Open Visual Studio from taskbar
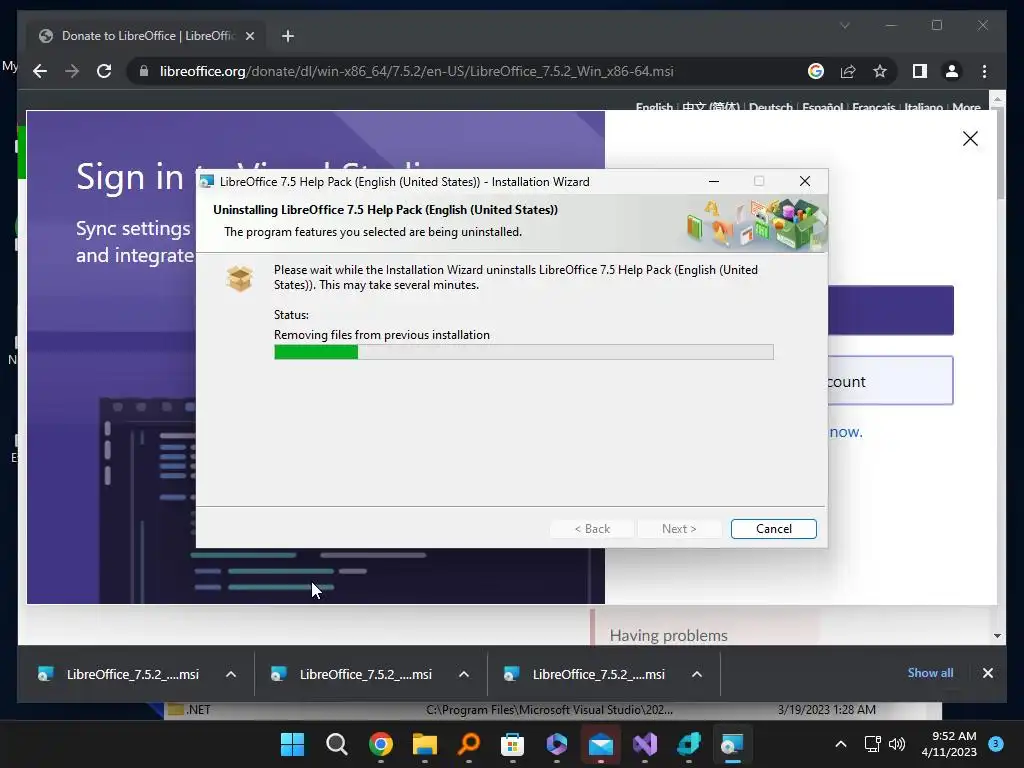 coord(645,744)
